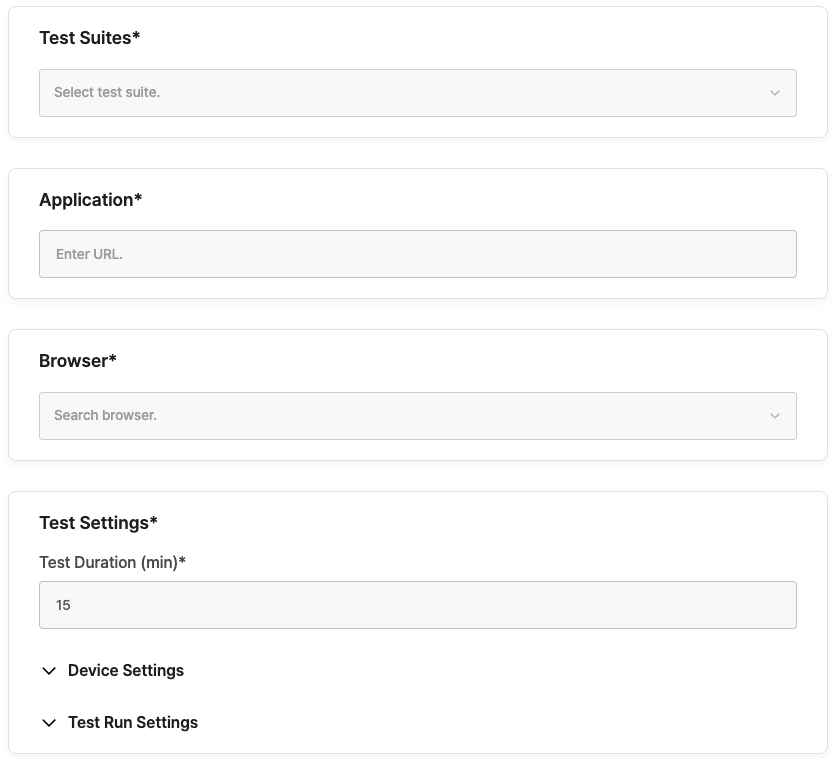838x760 pixels.
Task: Click the value 15 in duration box
Action: coord(63,605)
